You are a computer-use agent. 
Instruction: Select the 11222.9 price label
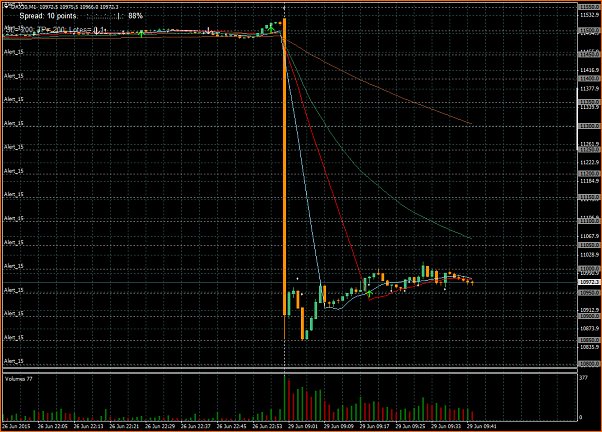pos(589,162)
